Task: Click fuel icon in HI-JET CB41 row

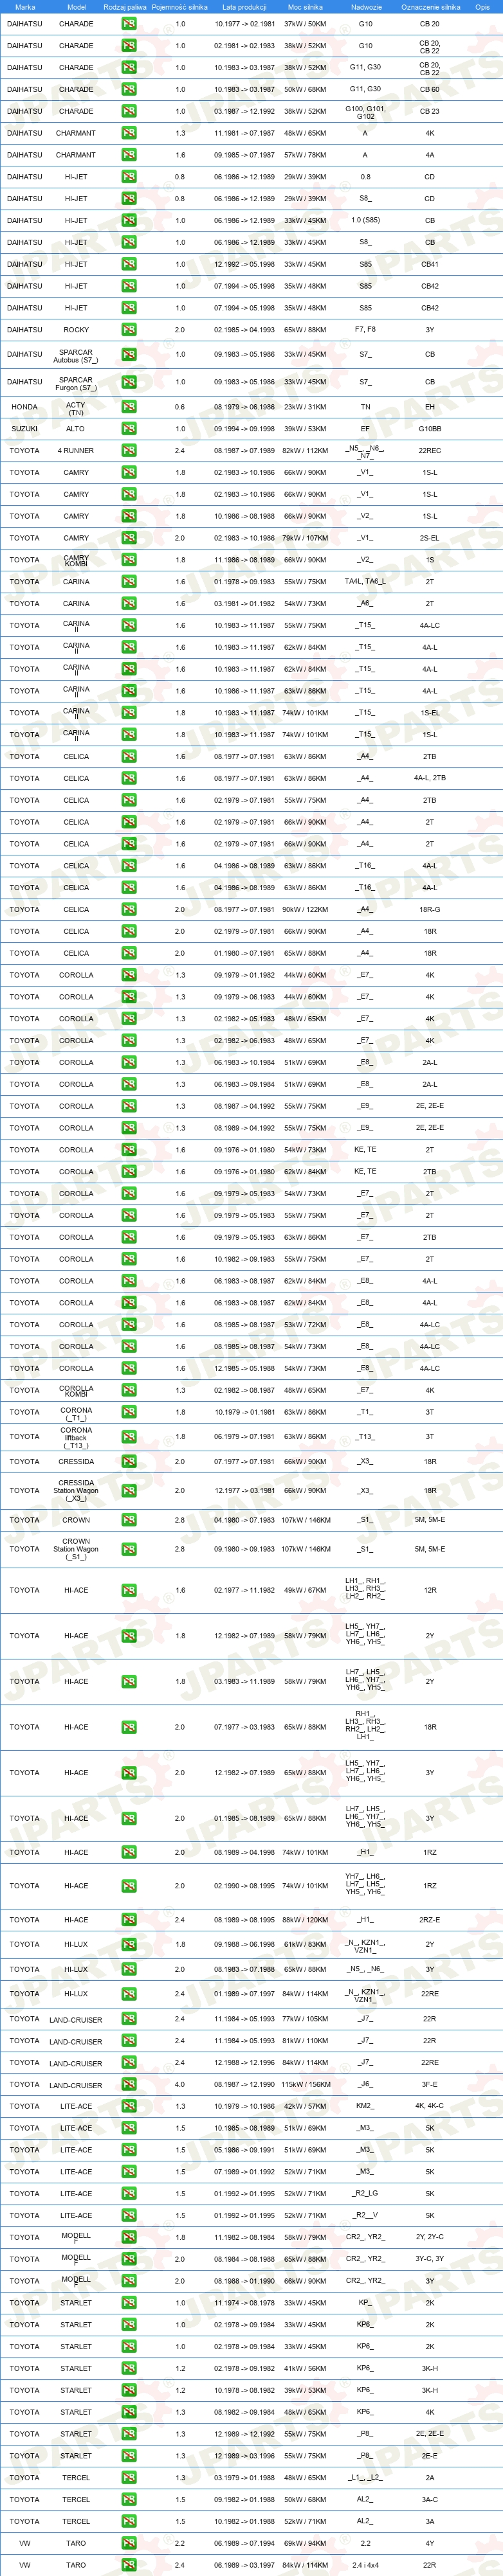Action: pyautogui.click(x=129, y=264)
